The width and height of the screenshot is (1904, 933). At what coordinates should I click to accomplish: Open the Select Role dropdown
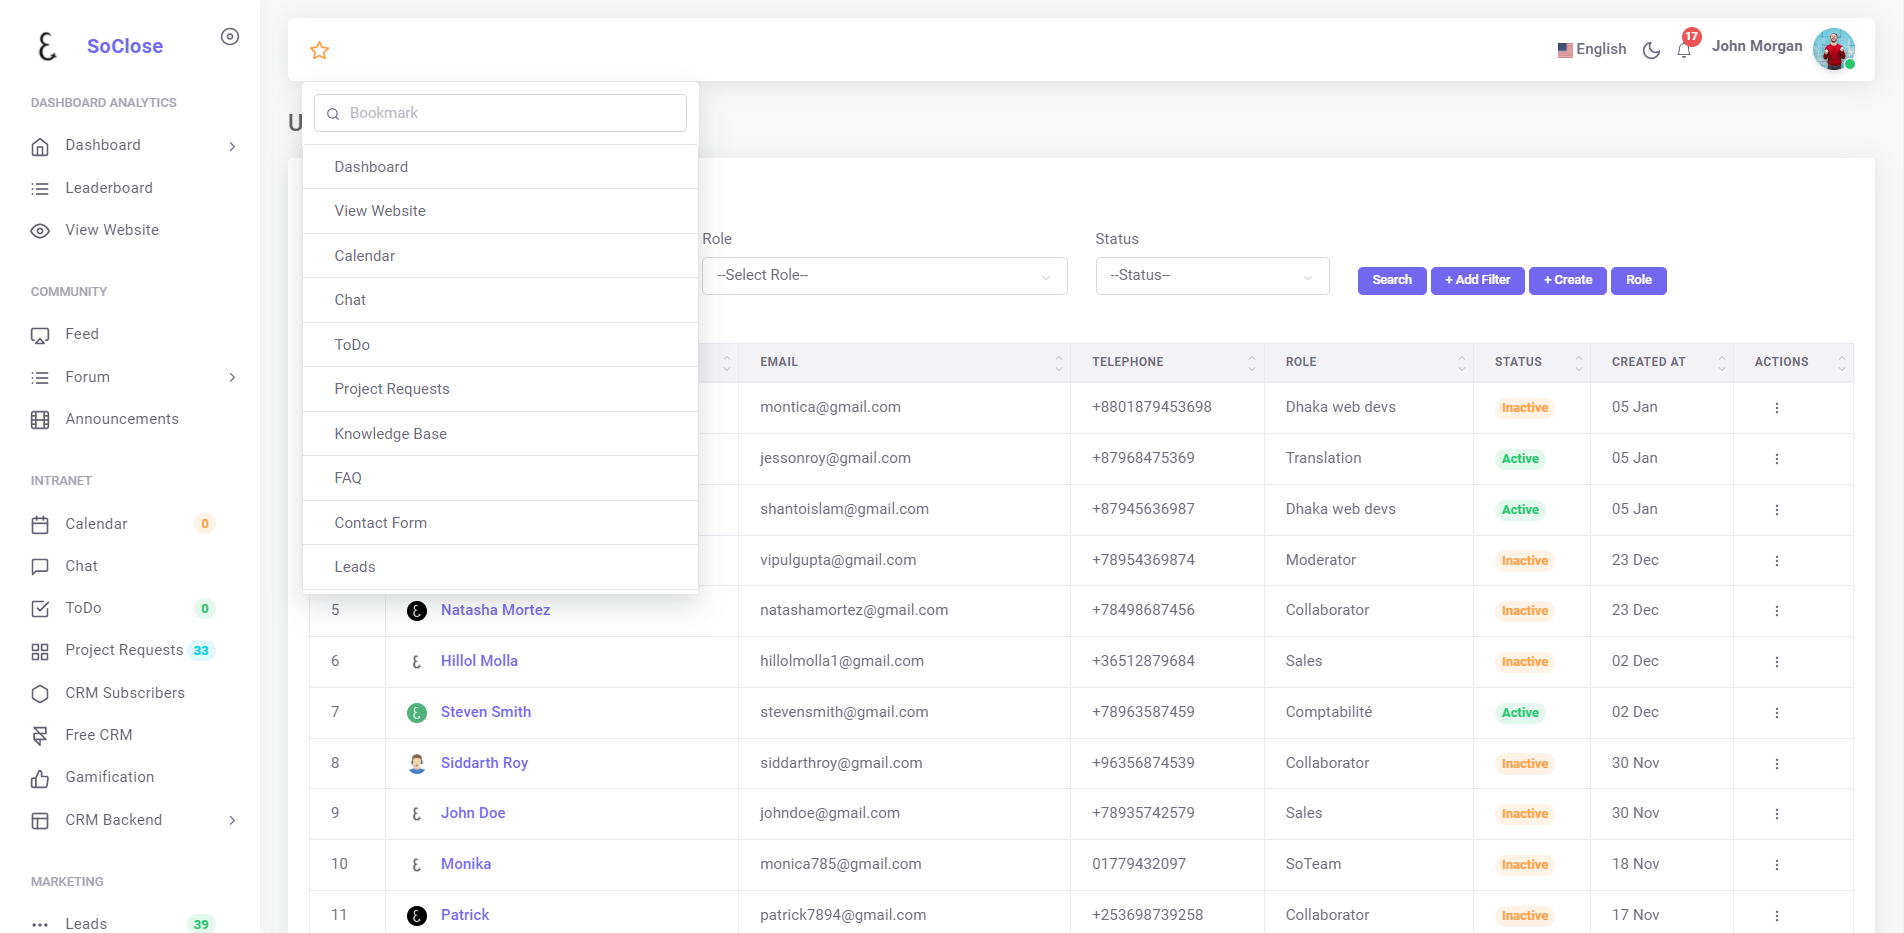(884, 276)
